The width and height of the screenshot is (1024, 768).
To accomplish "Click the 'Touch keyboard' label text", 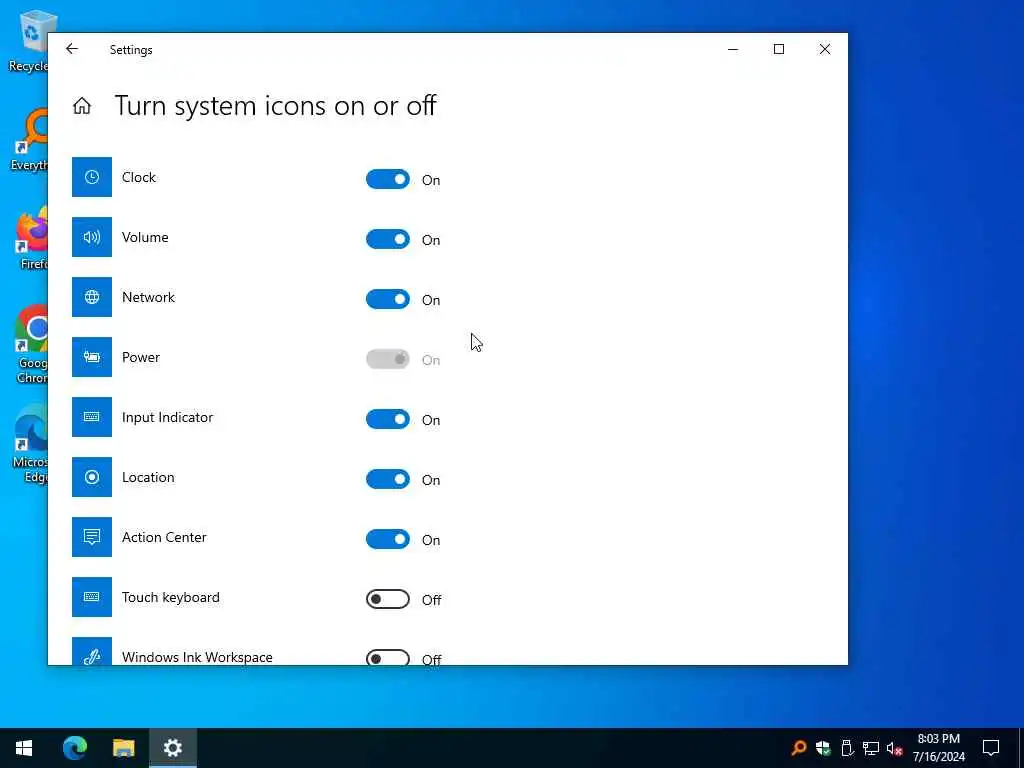I will click(170, 598).
